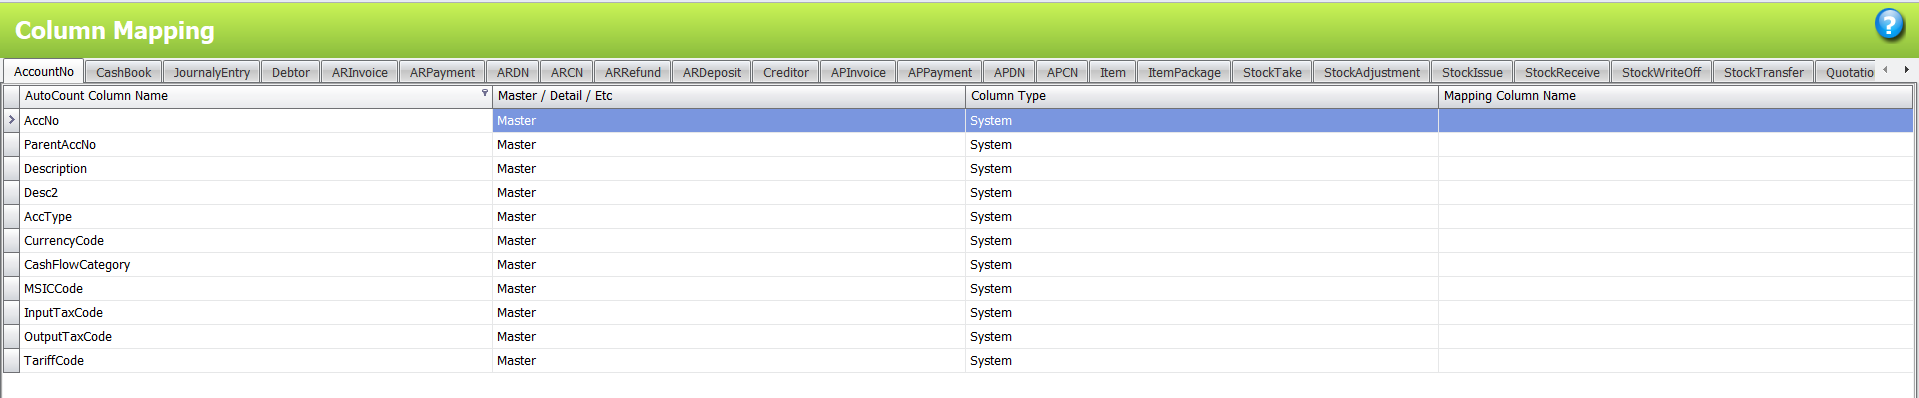
Task: Select the row indicator beside AccNo
Action: (x=11, y=120)
